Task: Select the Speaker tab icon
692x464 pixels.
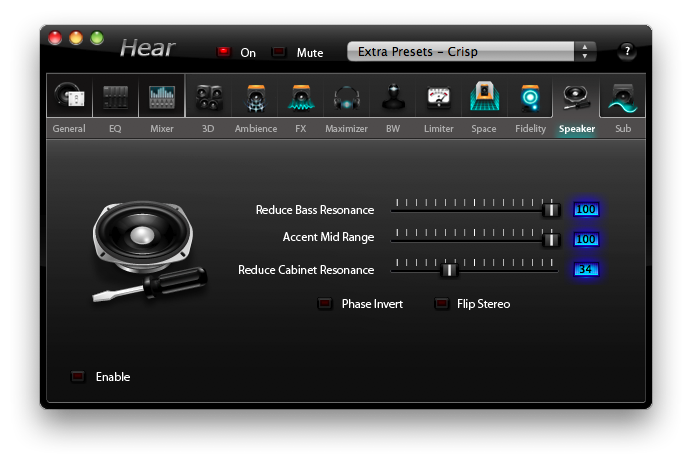Action: coord(576,96)
